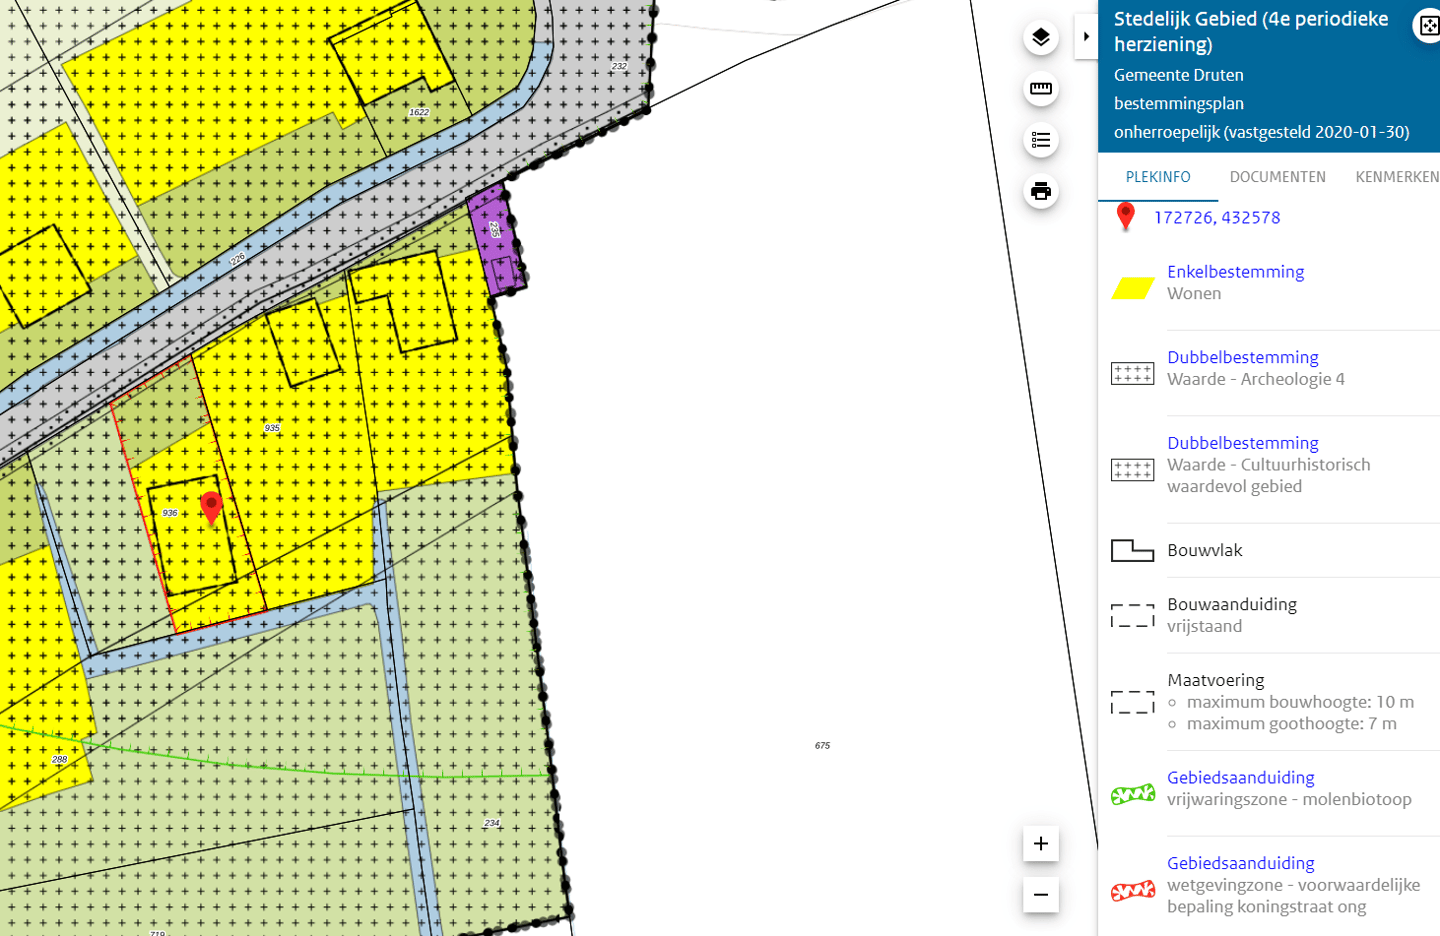
Task: Open Gebiedsaanduiding wetgevingzone link
Action: point(1240,864)
